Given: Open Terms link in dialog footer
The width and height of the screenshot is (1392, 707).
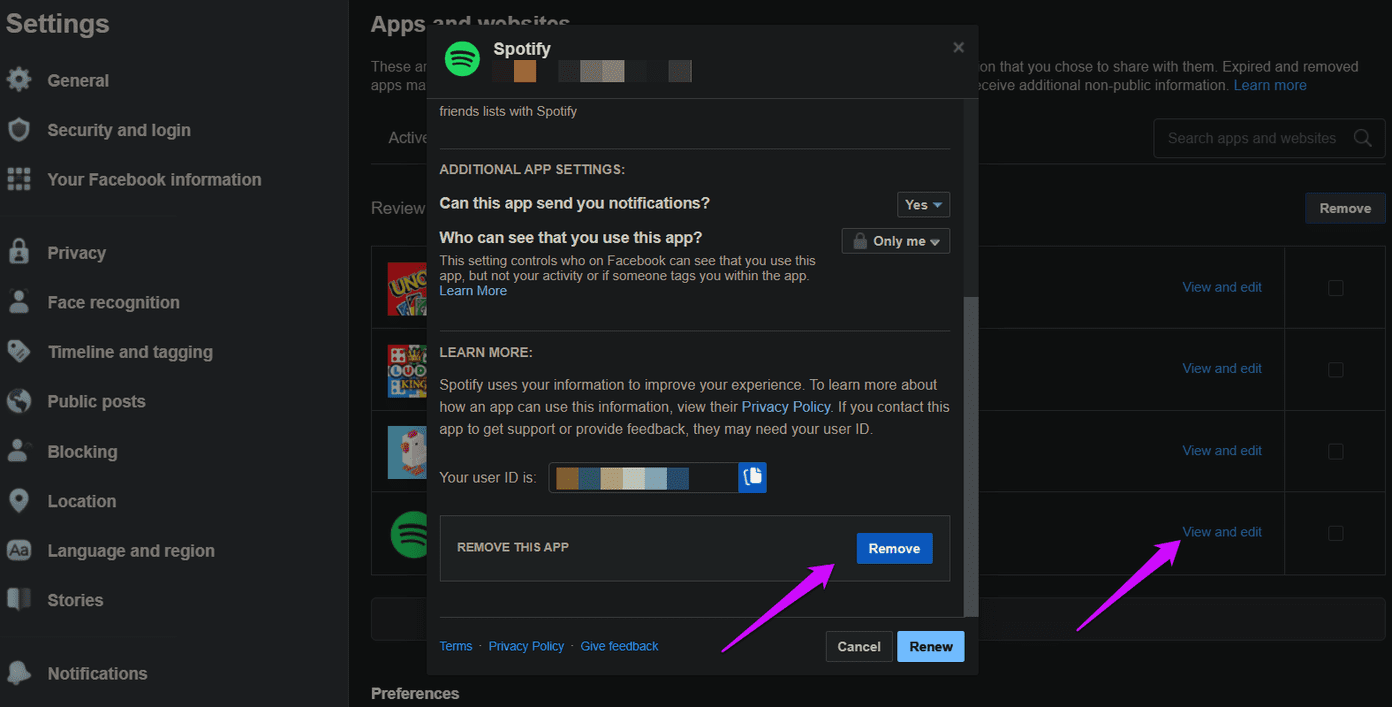Looking at the screenshot, I should coord(455,646).
